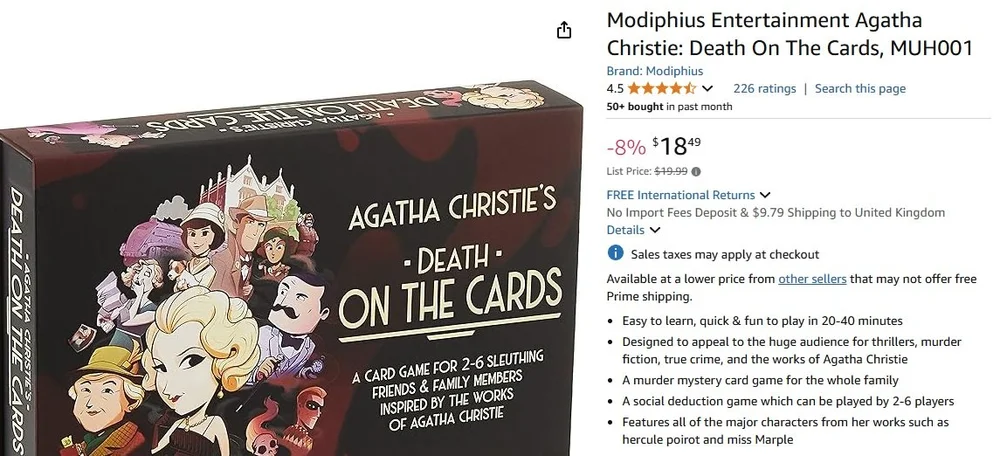Click the share icon above product image
The width and height of the screenshot is (1000, 456).
pos(564,30)
